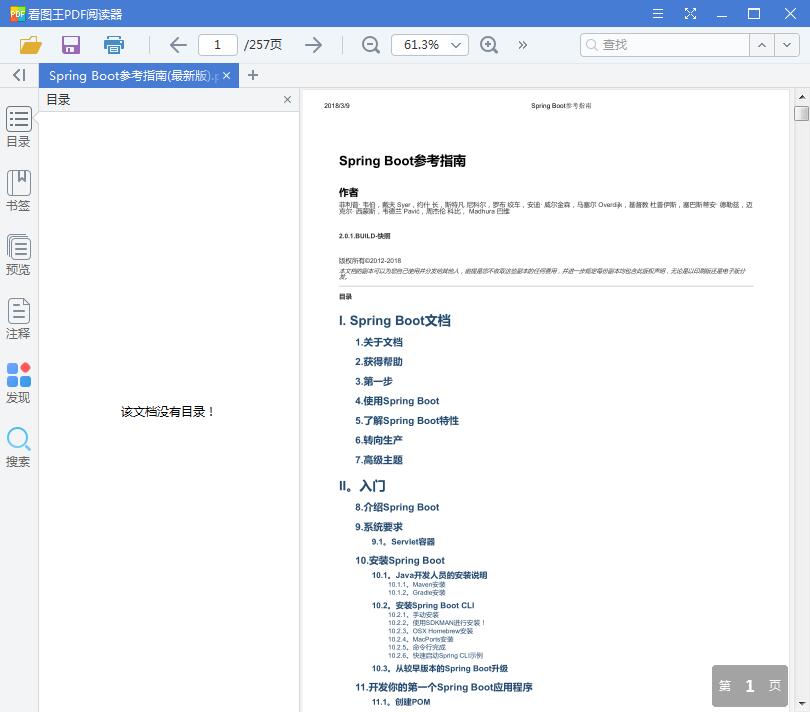Image resolution: width=810 pixels, height=712 pixels.
Task: Click the 看图王PDF阅读器 app logo
Action: click(17, 13)
